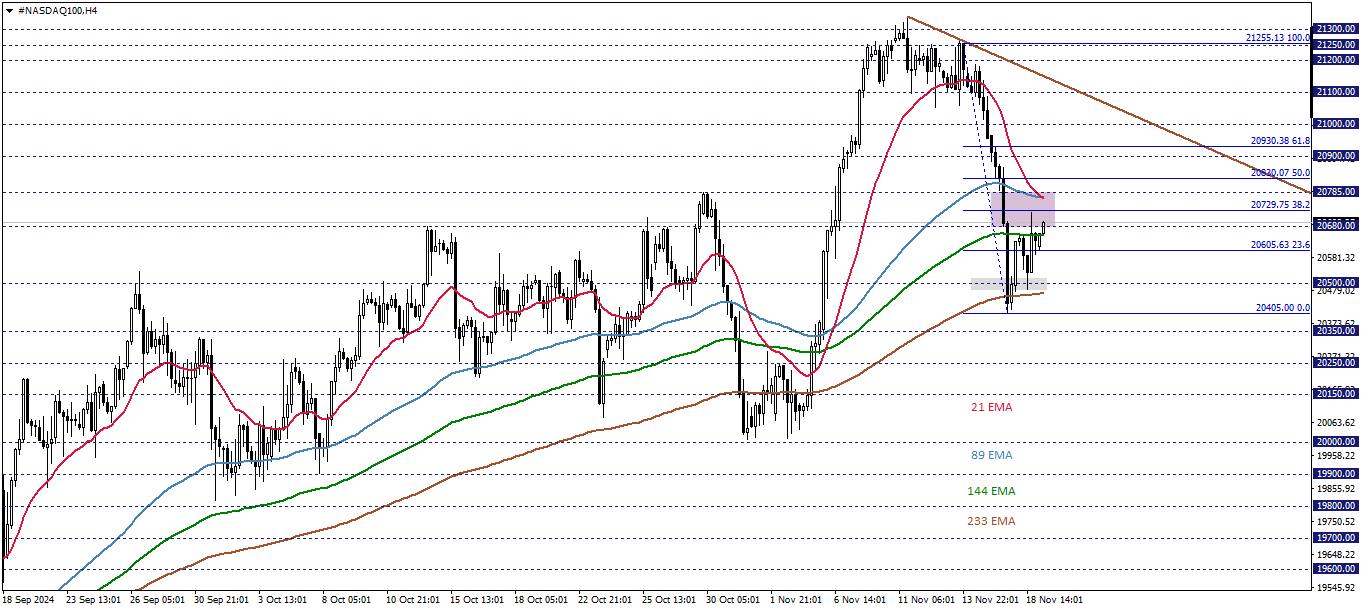1362x611 pixels.
Task: Select the 20405.00 0.0 Fibonacci label
Action: (1283, 308)
